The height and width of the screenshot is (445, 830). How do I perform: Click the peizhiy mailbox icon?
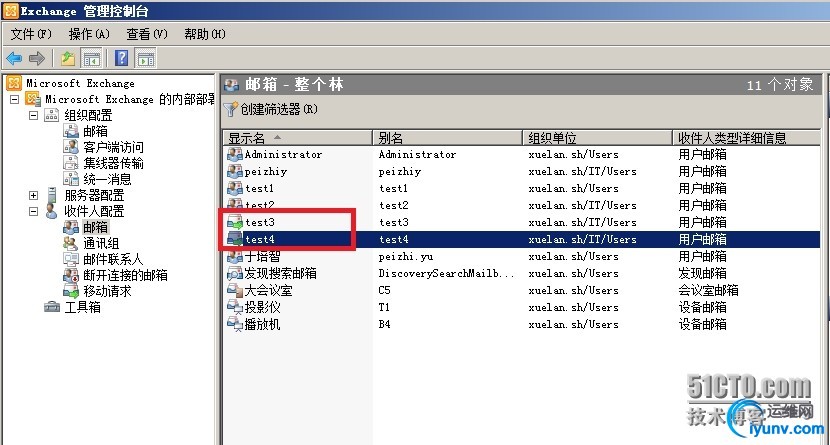(x=234, y=171)
